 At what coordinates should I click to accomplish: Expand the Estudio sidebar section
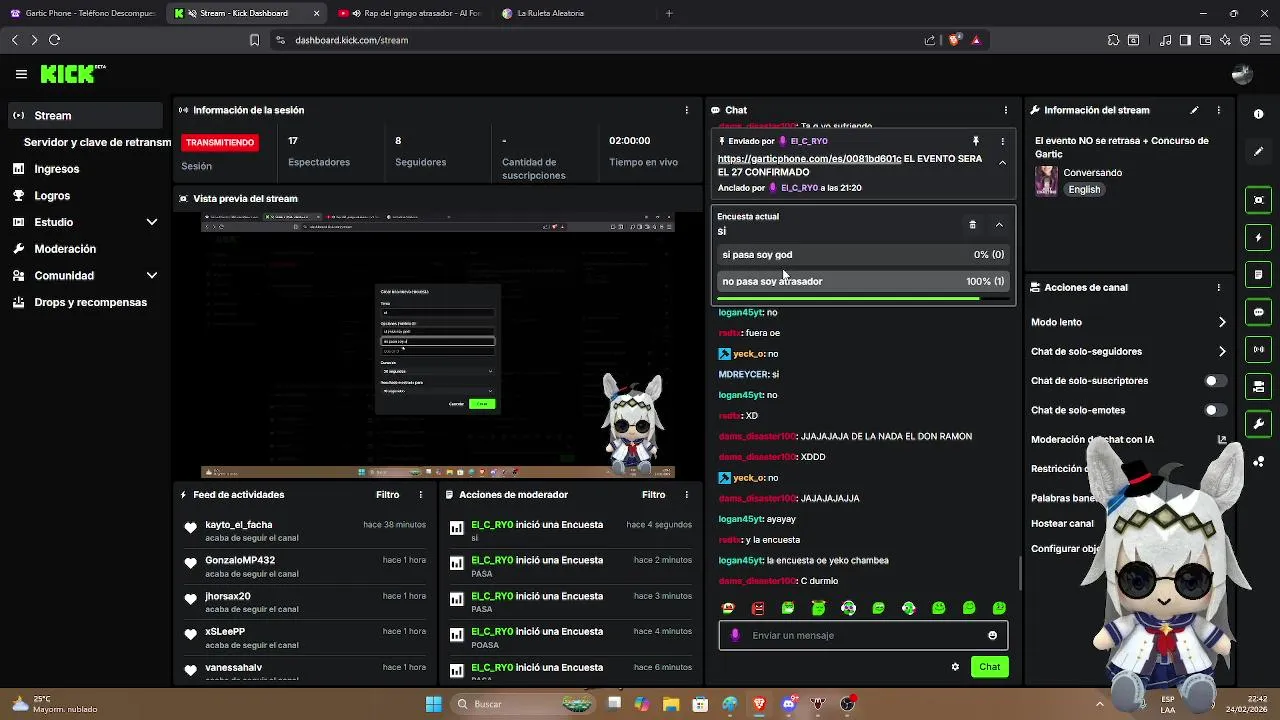point(152,222)
